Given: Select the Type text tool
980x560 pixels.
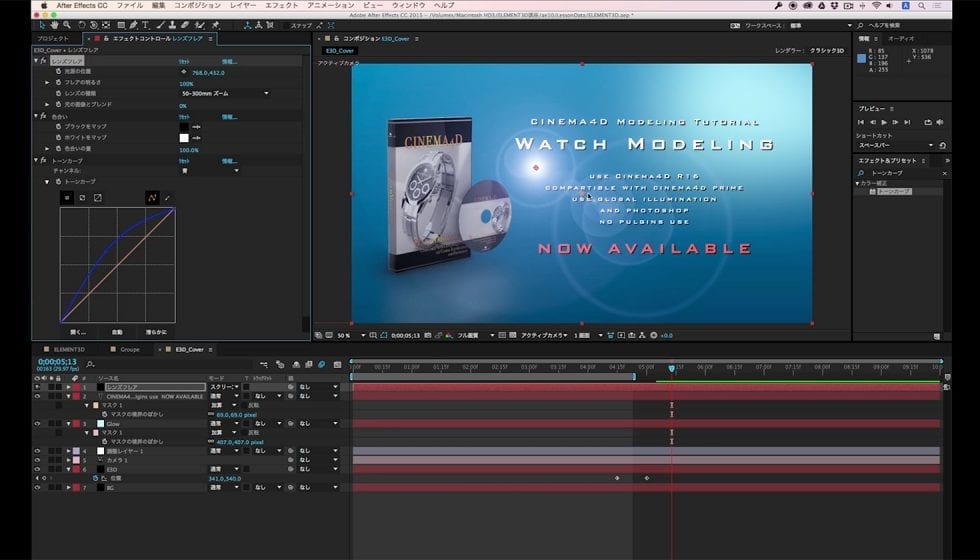Looking at the screenshot, I should click(145, 25).
